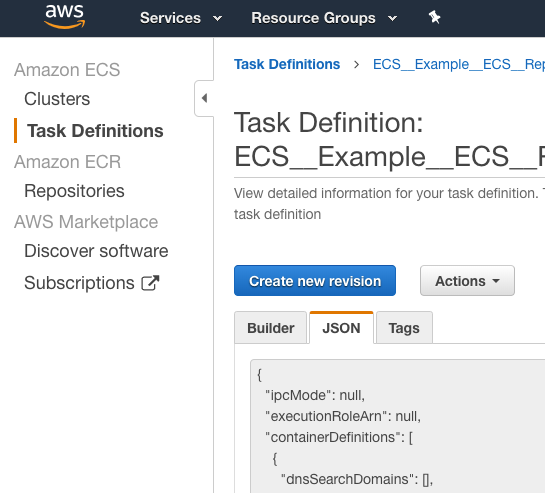
Task: Select the JSON tab
Action: (341, 328)
